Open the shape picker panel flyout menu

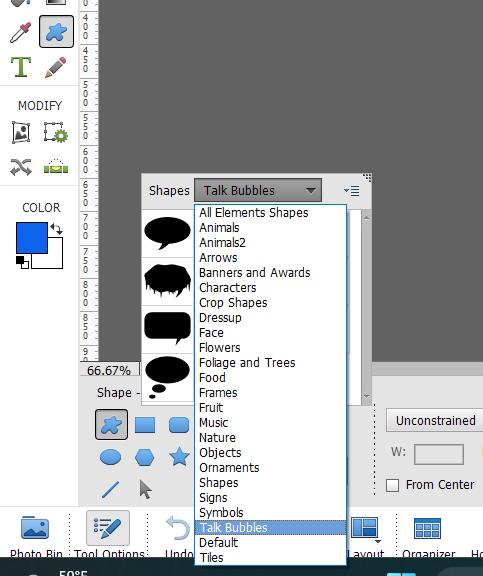(x=352, y=191)
